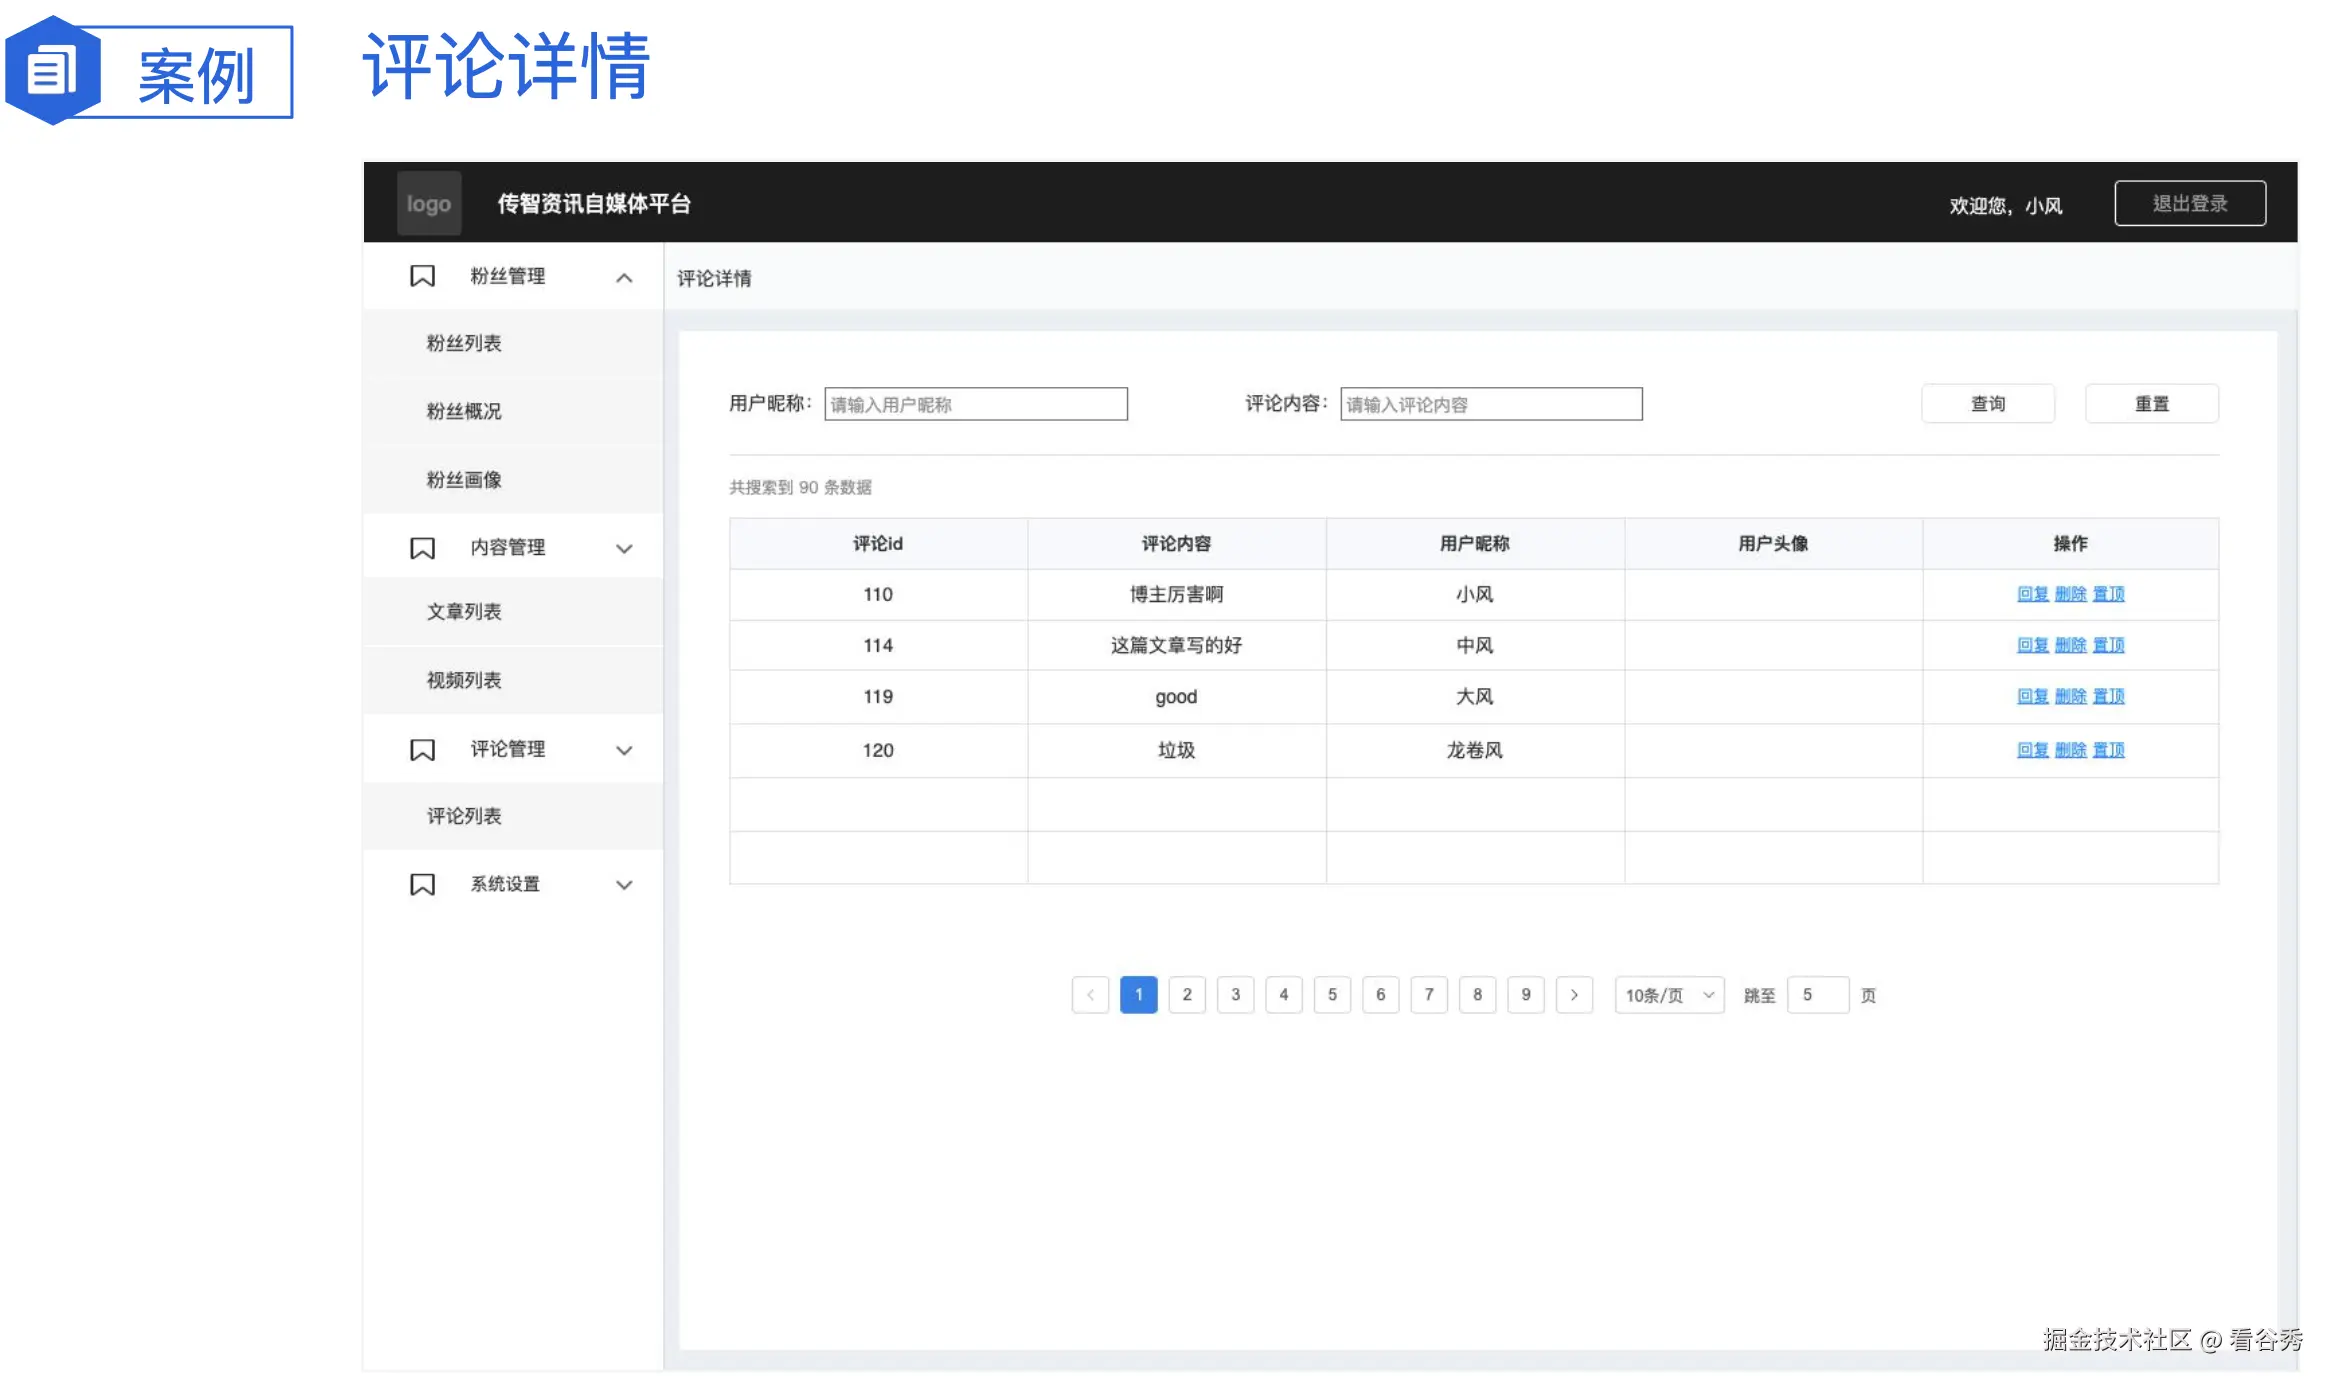2338x1388 pixels.
Task: Open the page size dropdown arrow
Action: (1707, 994)
